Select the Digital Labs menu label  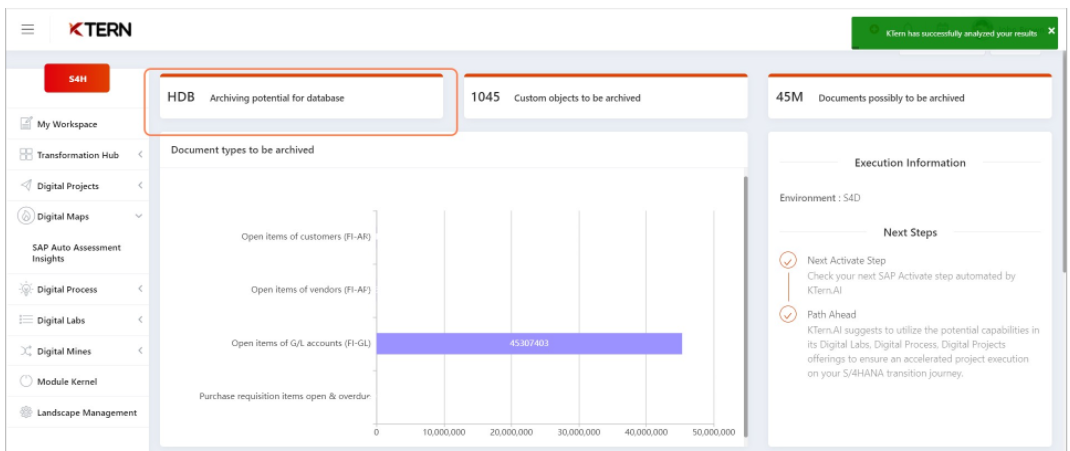[61, 320]
